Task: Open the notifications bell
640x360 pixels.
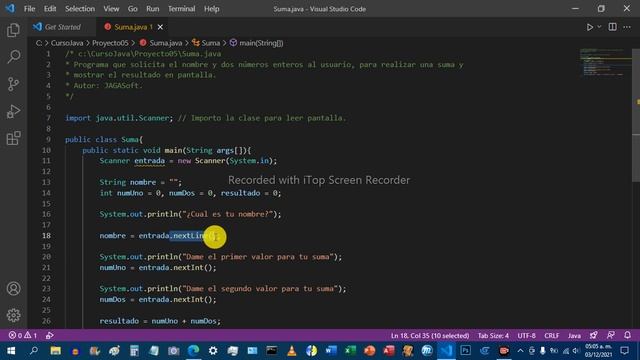Action: (x=627, y=336)
